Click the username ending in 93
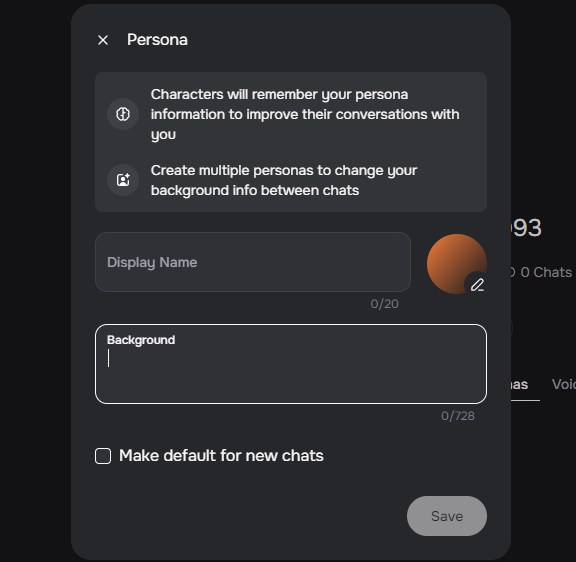This screenshot has height=562, width=576. pyautogui.click(x=526, y=228)
